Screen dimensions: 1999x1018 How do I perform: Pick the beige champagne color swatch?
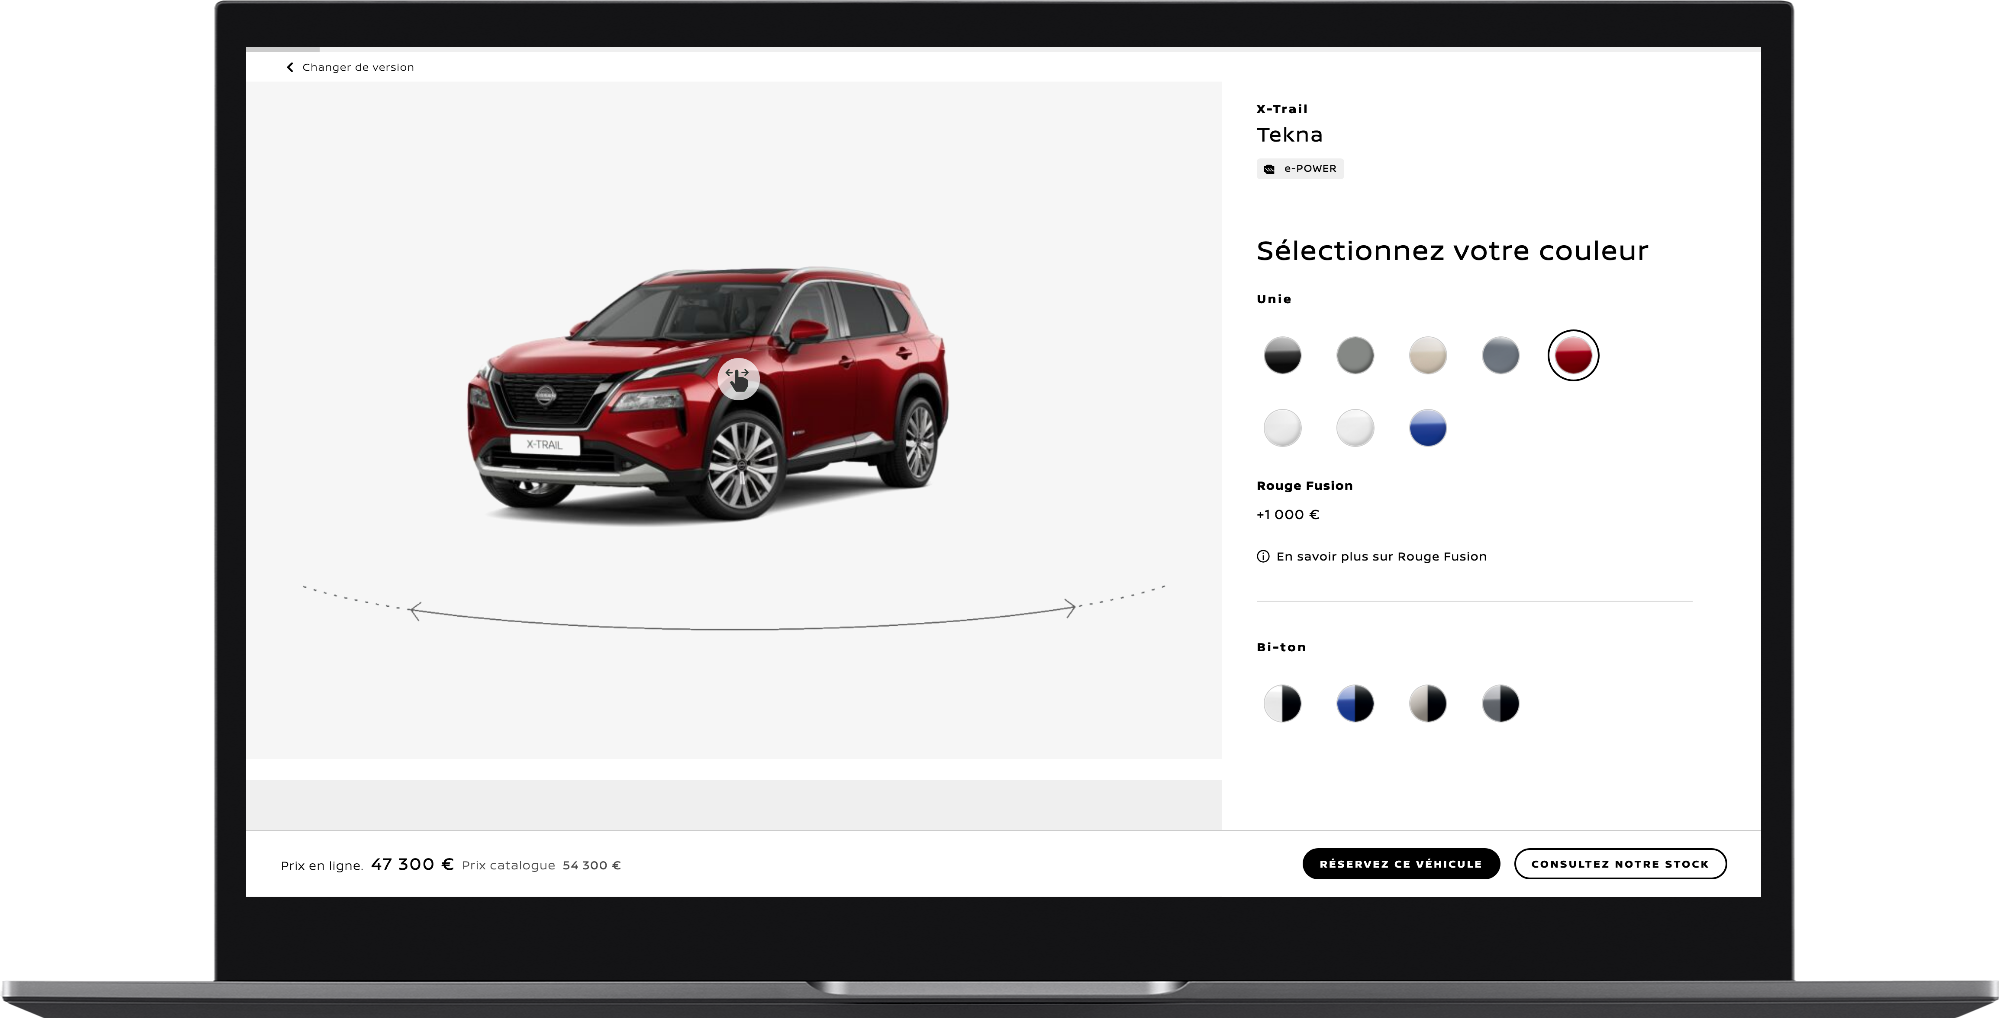pos(1428,355)
